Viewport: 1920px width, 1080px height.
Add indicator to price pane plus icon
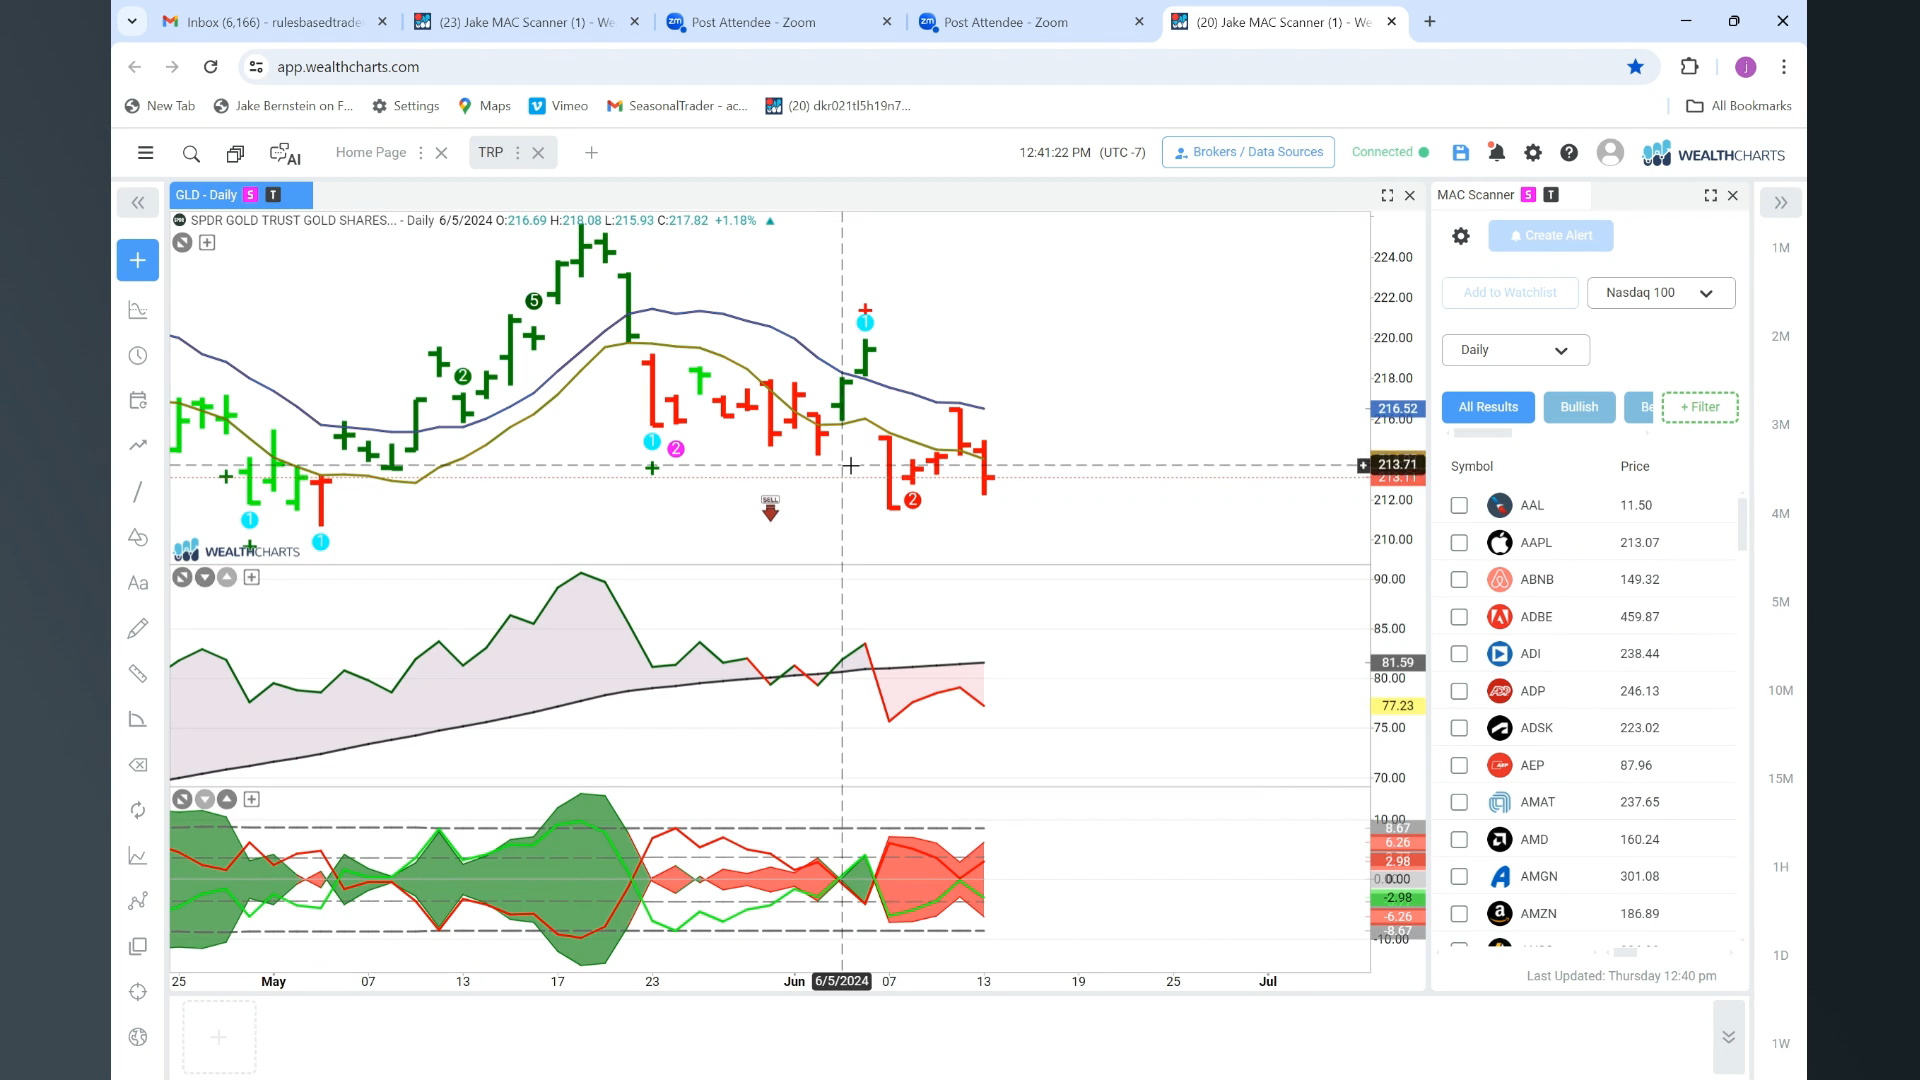(207, 243)
